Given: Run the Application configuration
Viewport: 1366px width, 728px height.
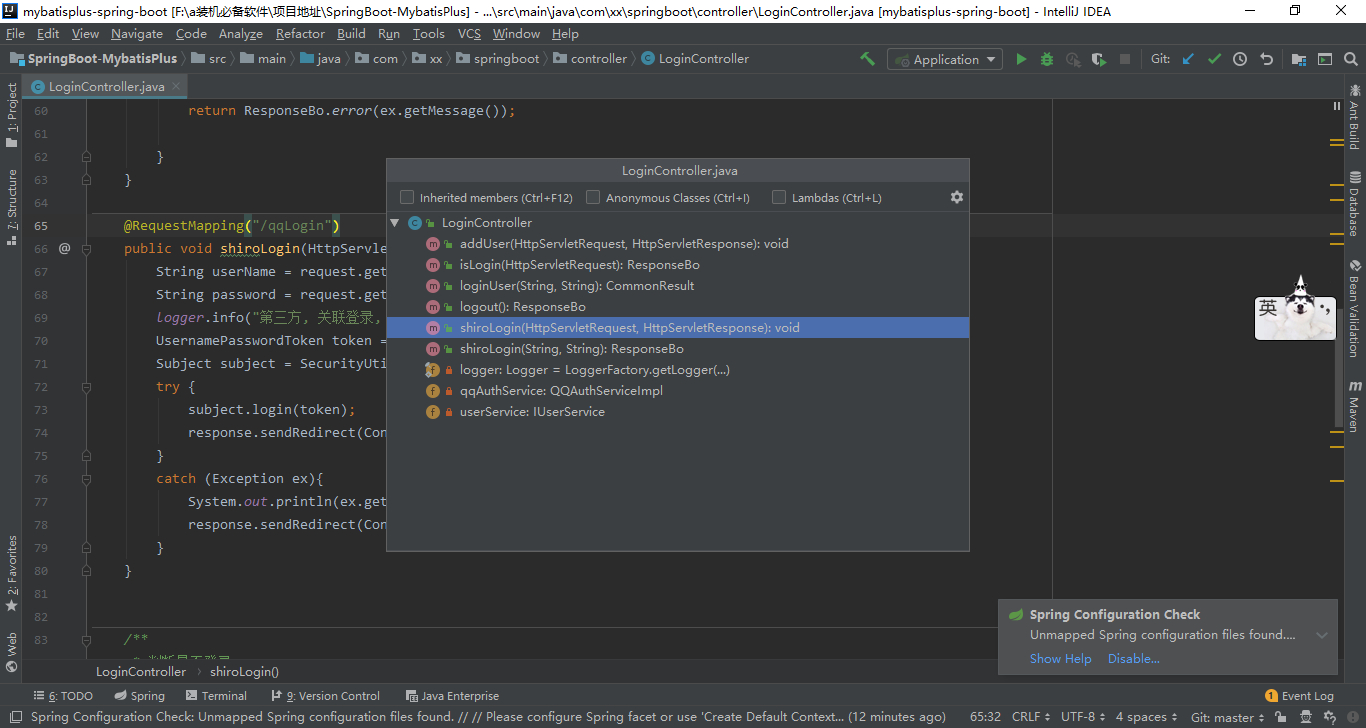Looking at the screenshot, I should tap(1021, 59).
